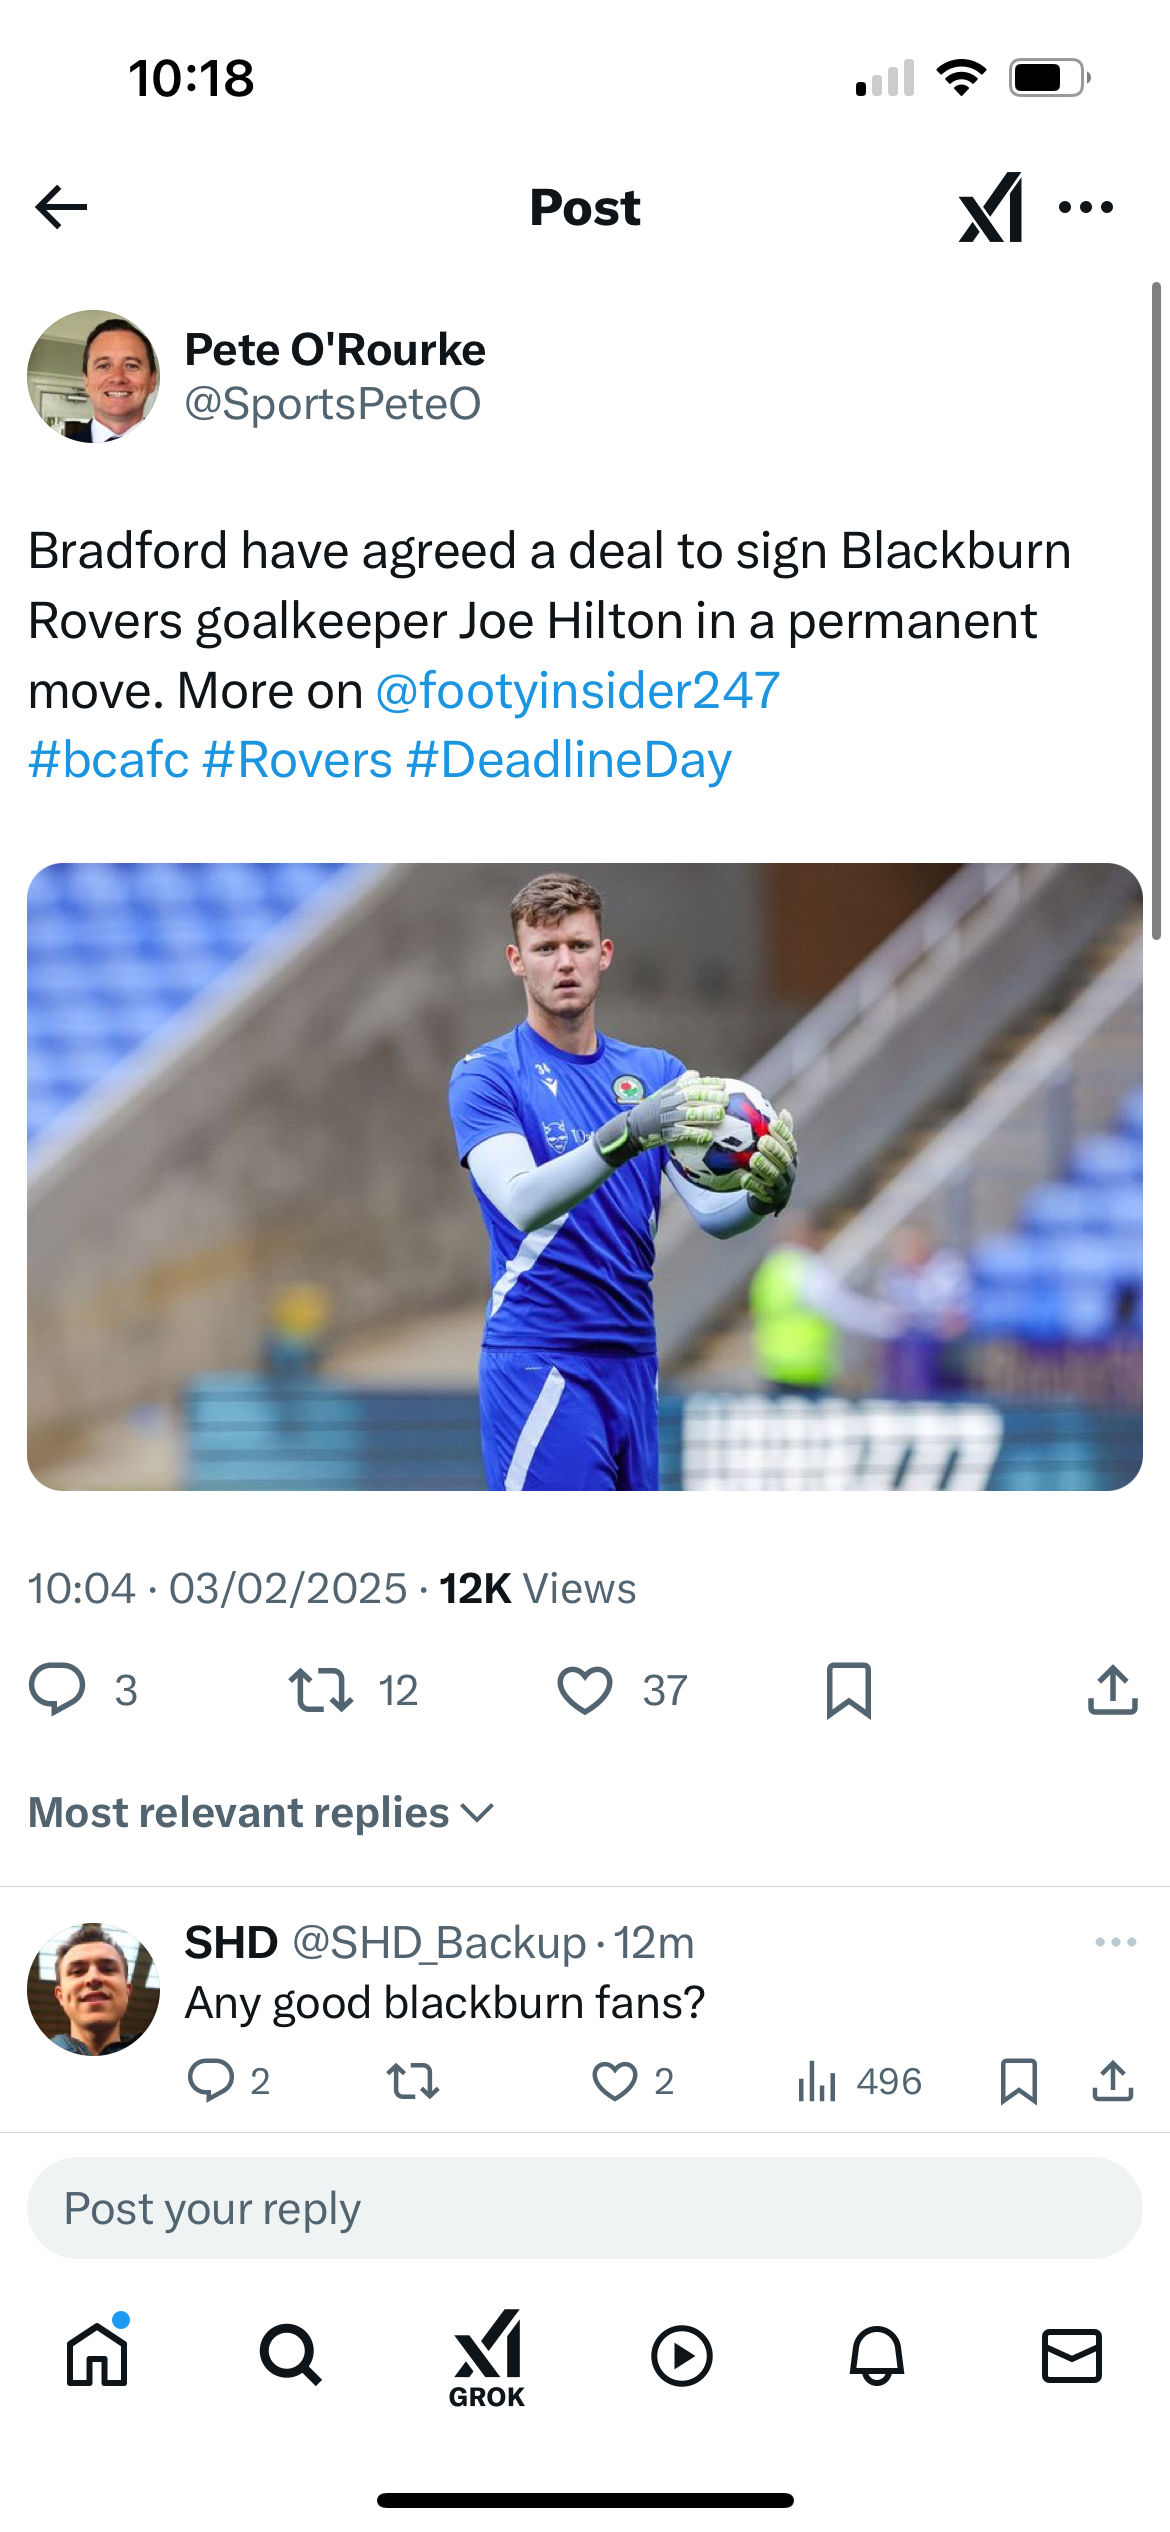The image size is (1170, 2532).
Task: View the goalkeeper photo in the post
Action: point(585,1176)
